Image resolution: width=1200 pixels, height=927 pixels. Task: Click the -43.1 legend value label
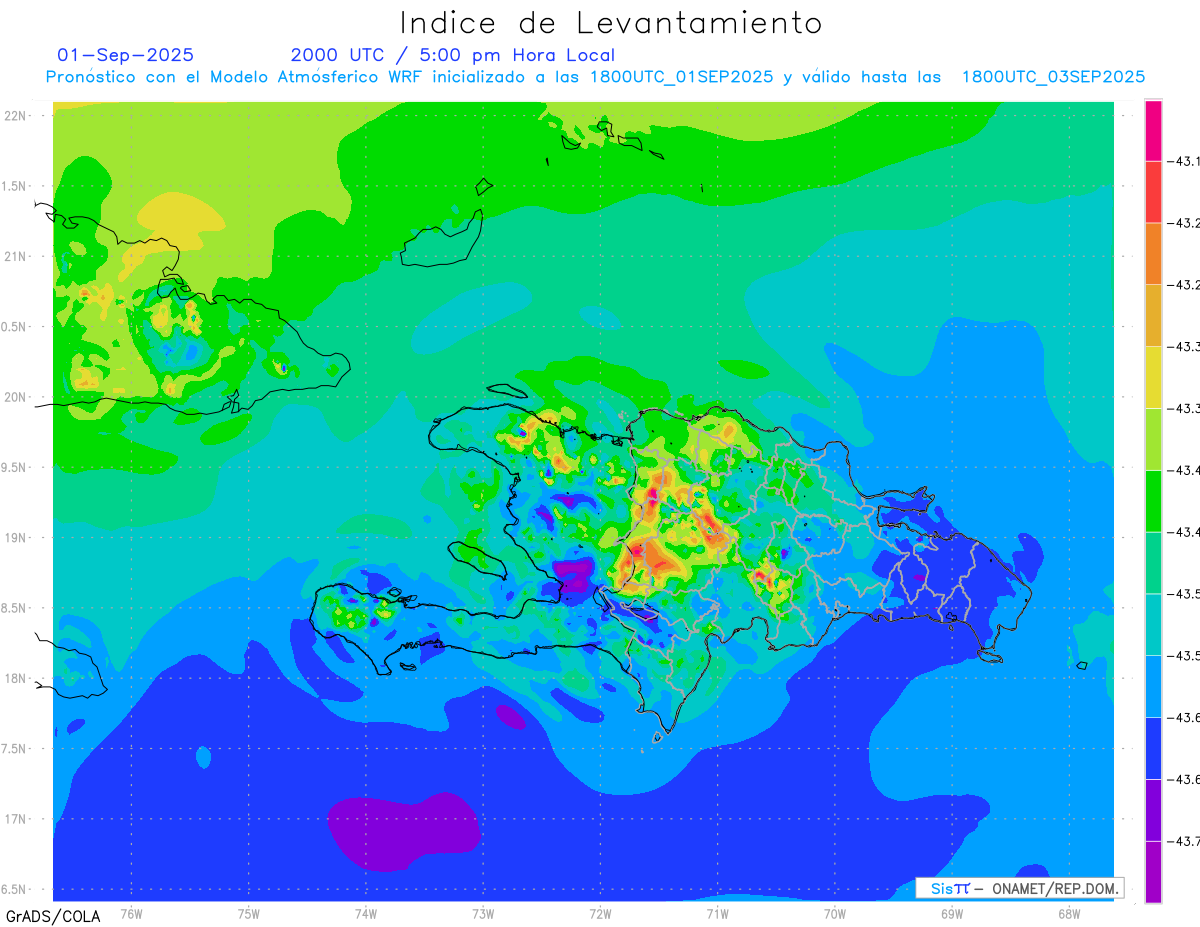tap(1186, 160)
